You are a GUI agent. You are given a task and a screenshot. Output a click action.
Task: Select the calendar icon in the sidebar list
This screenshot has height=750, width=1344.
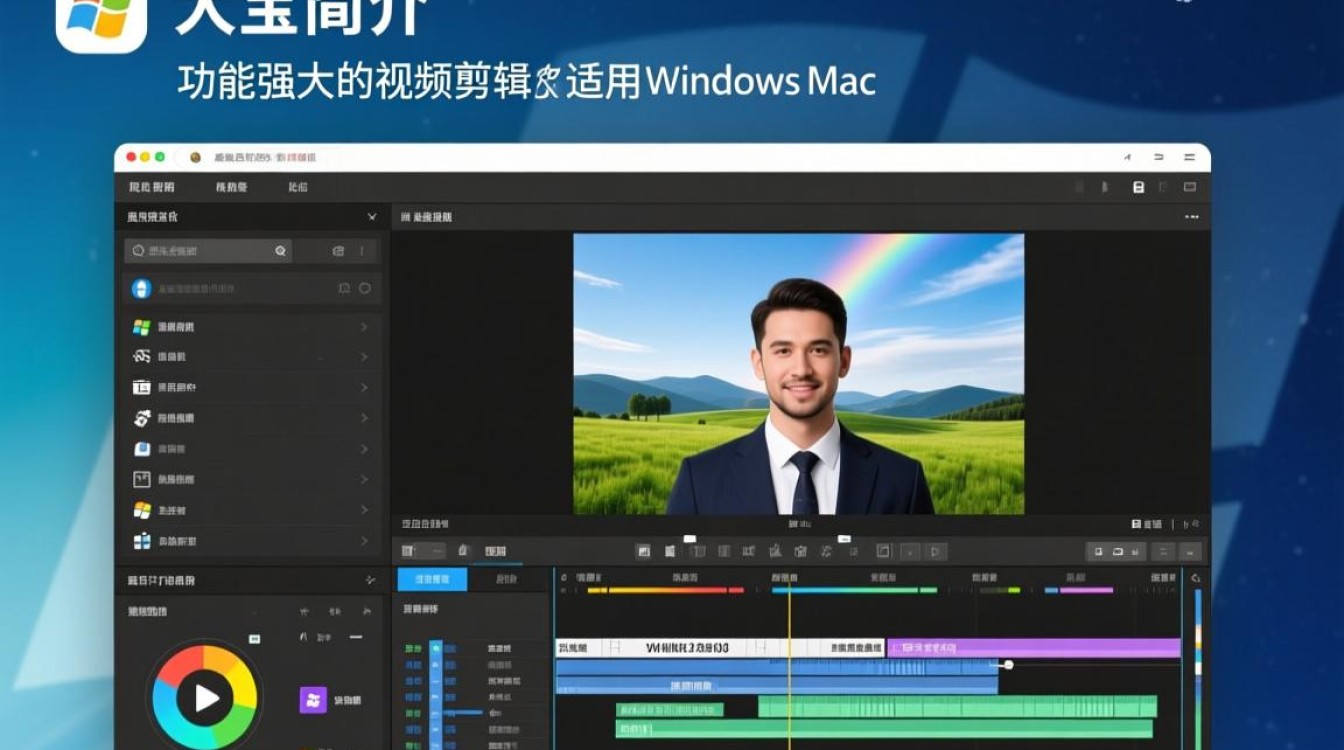click(141, 387)
